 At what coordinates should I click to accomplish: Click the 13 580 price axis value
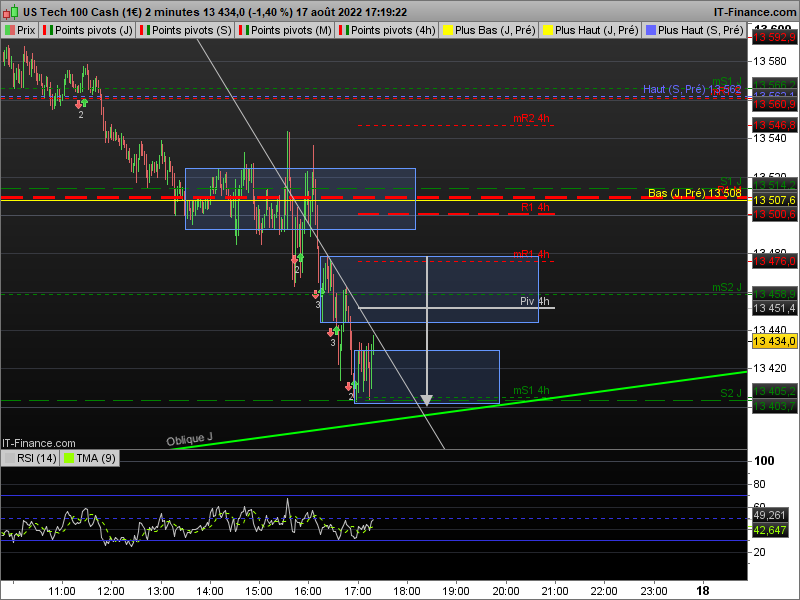[769, 61]
